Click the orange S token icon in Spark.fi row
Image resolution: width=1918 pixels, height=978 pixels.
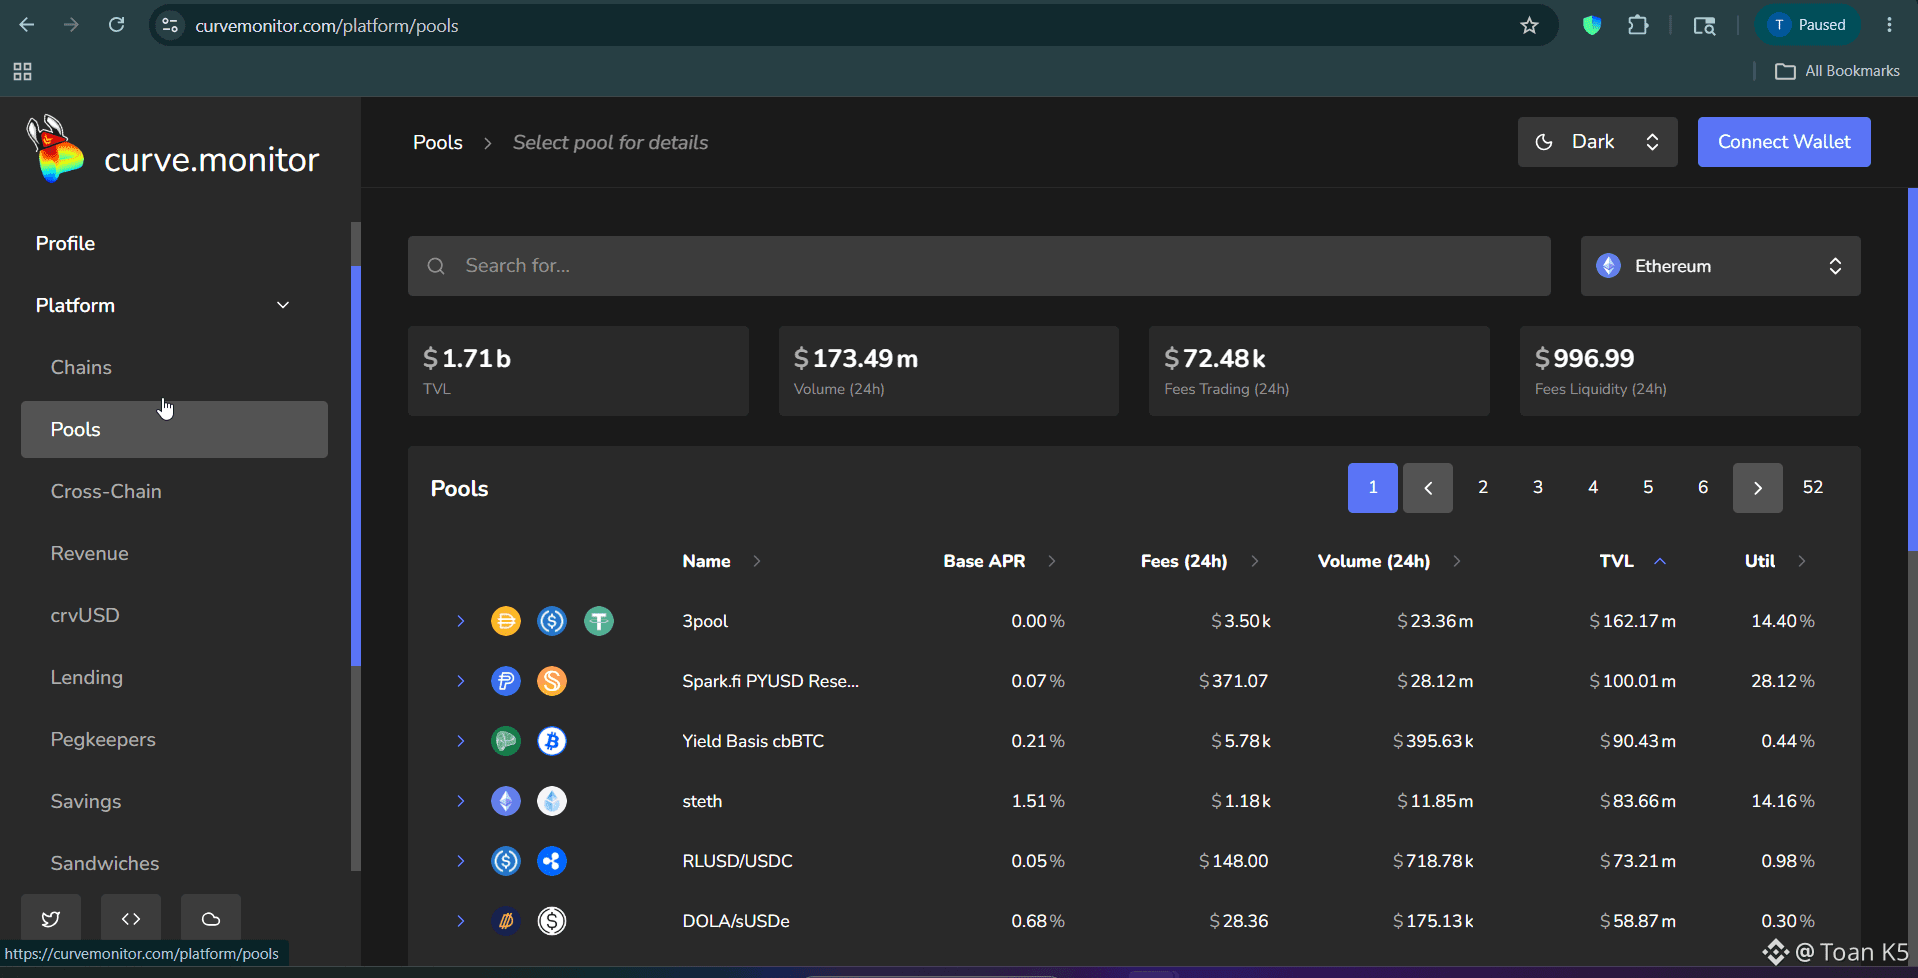552,681
